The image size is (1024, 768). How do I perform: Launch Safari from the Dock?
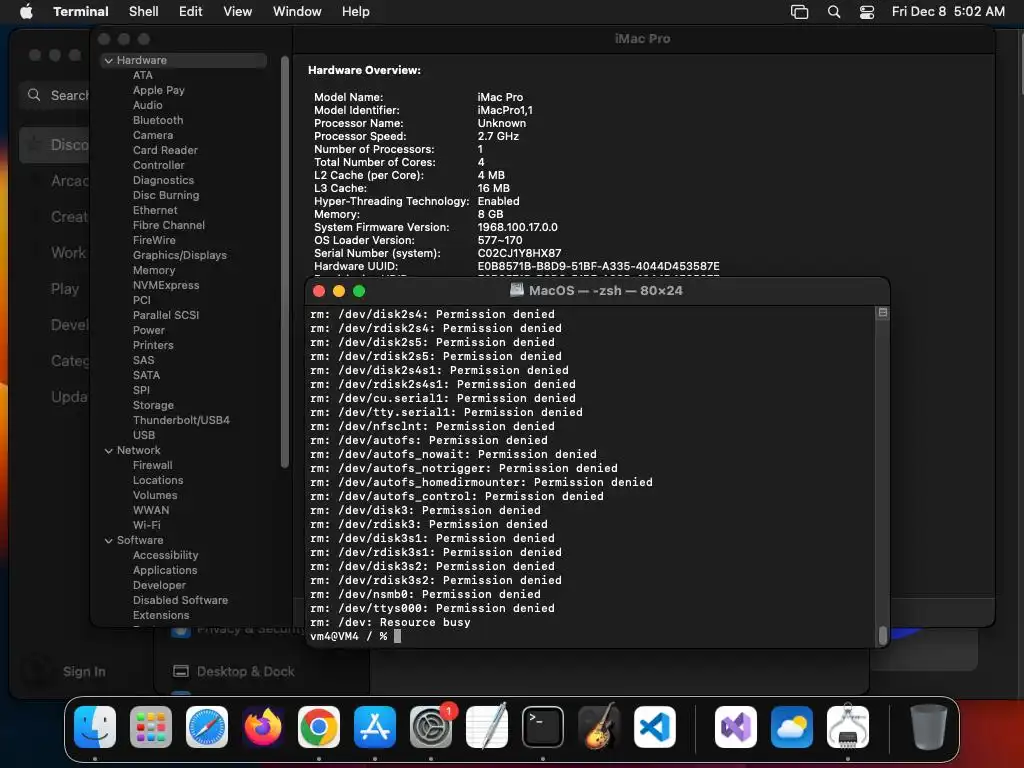pos(207,727)
